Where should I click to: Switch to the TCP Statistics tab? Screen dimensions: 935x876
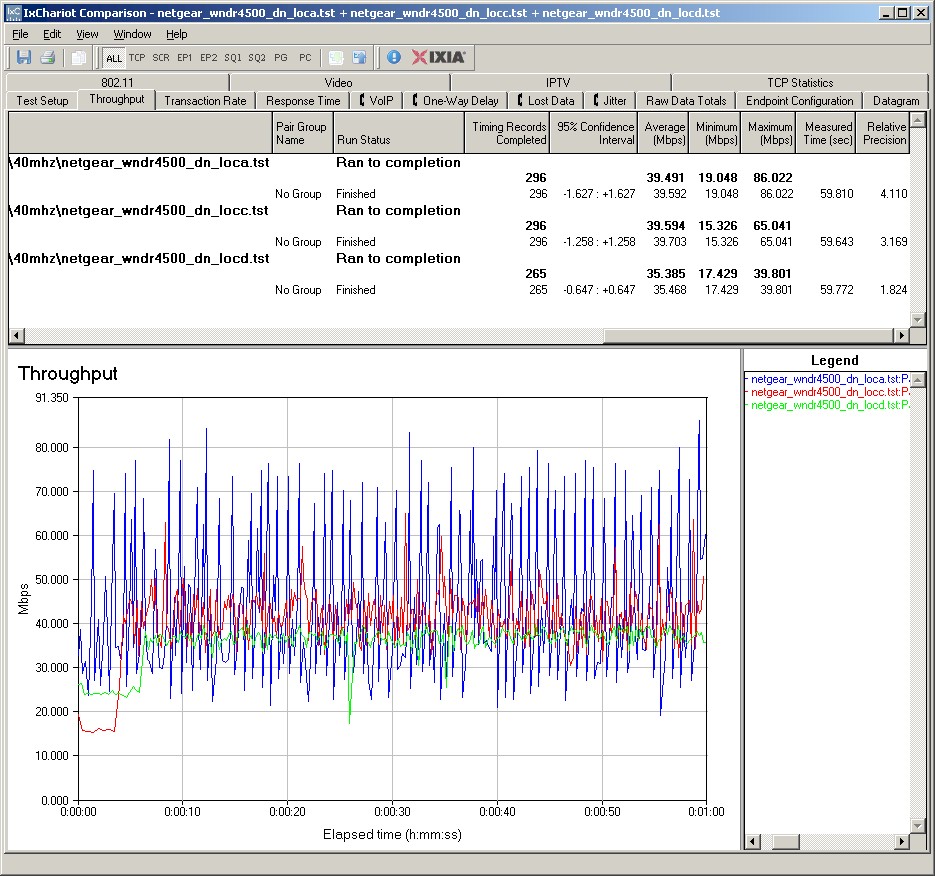(x=800, y=82)
